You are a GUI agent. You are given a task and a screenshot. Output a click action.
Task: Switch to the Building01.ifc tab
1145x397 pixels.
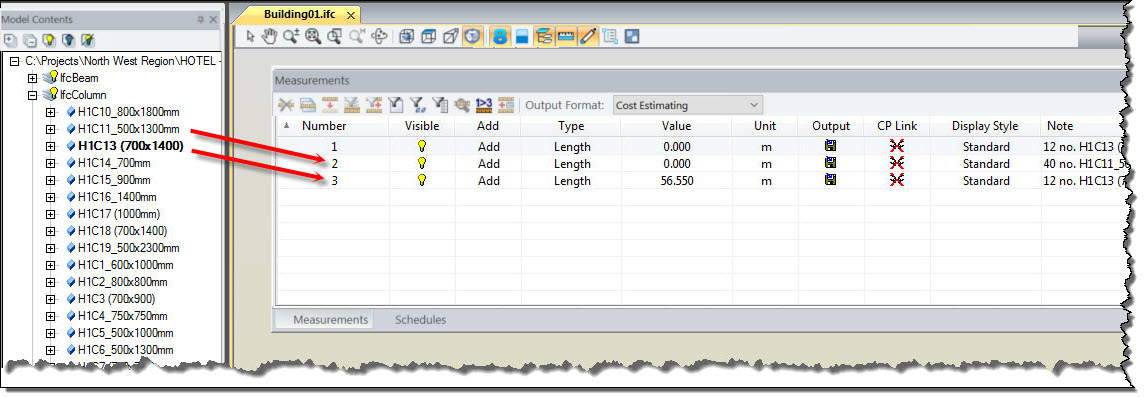coord(300,15)
